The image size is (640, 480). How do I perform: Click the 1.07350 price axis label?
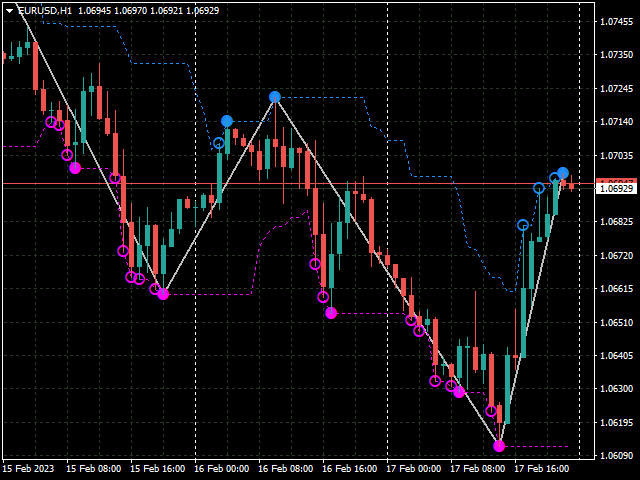[616, 55]
